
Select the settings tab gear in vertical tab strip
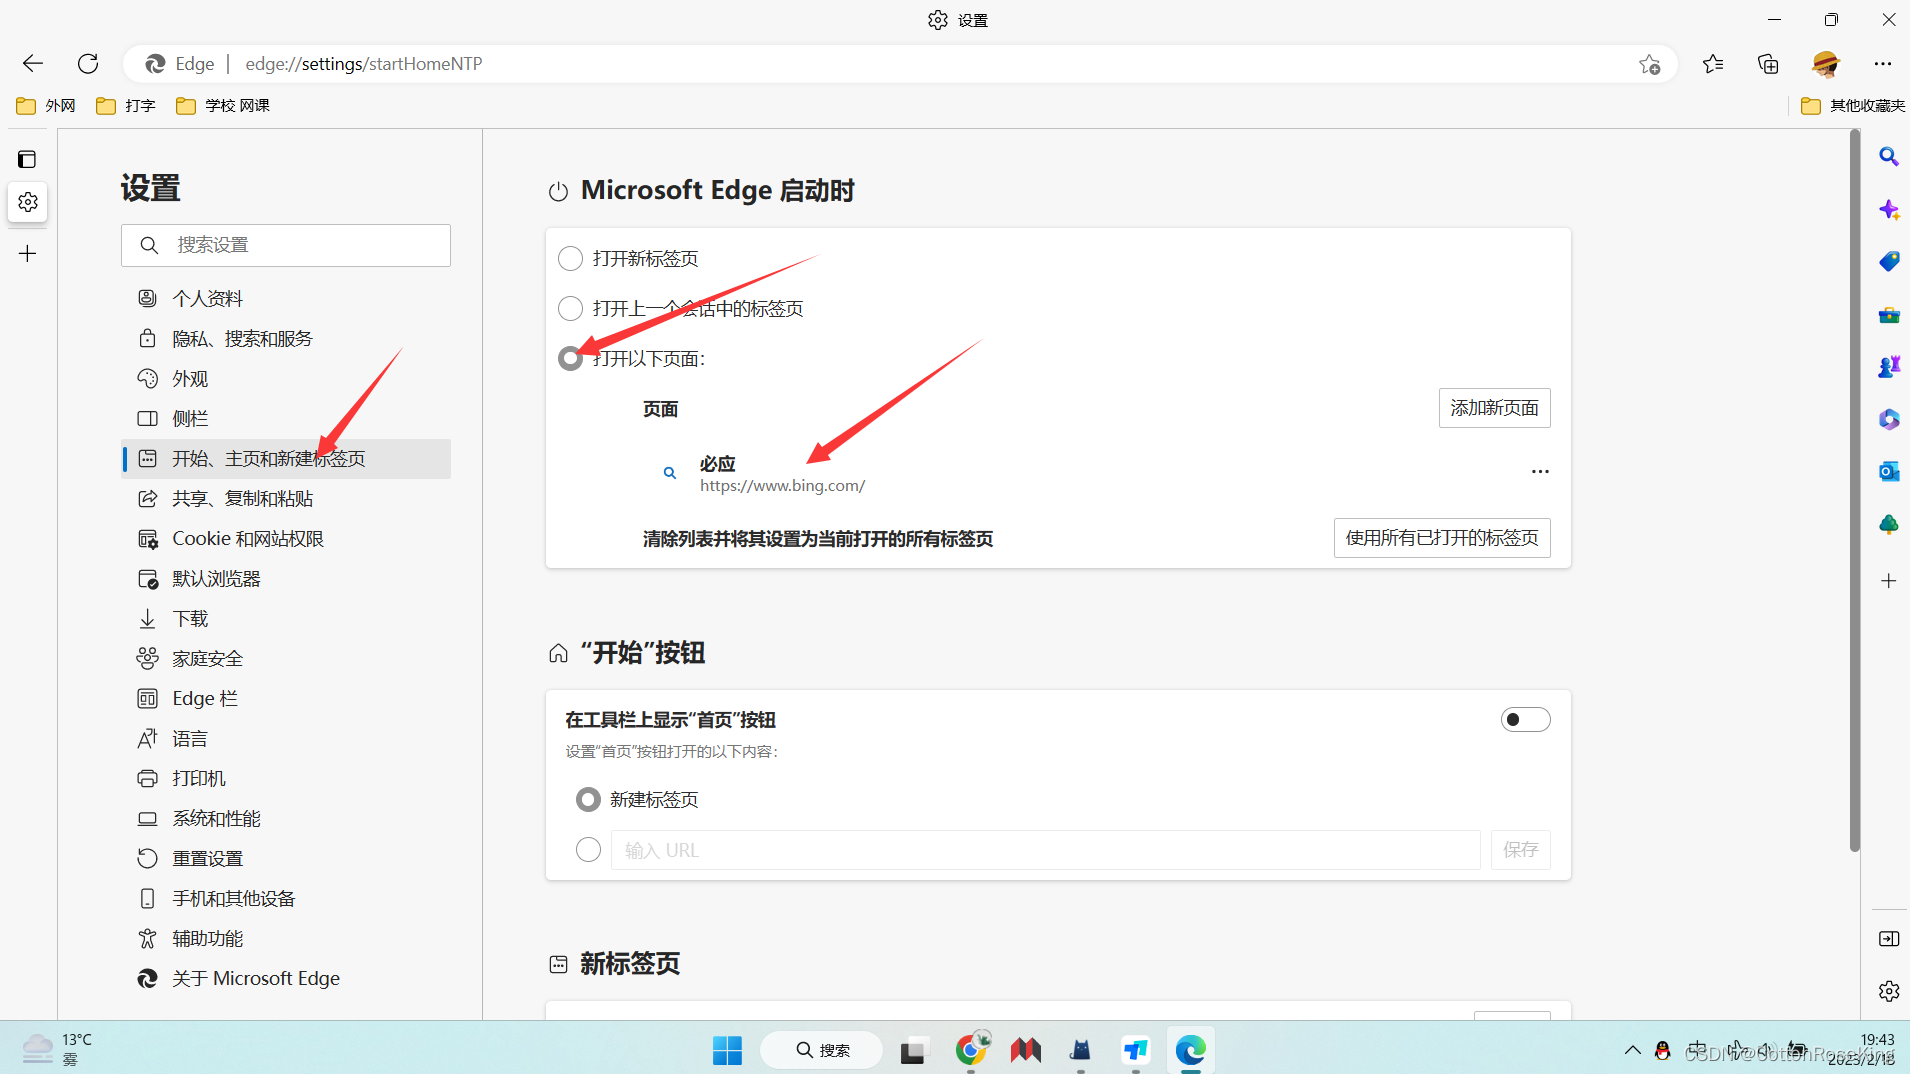[x=28, y=202]
